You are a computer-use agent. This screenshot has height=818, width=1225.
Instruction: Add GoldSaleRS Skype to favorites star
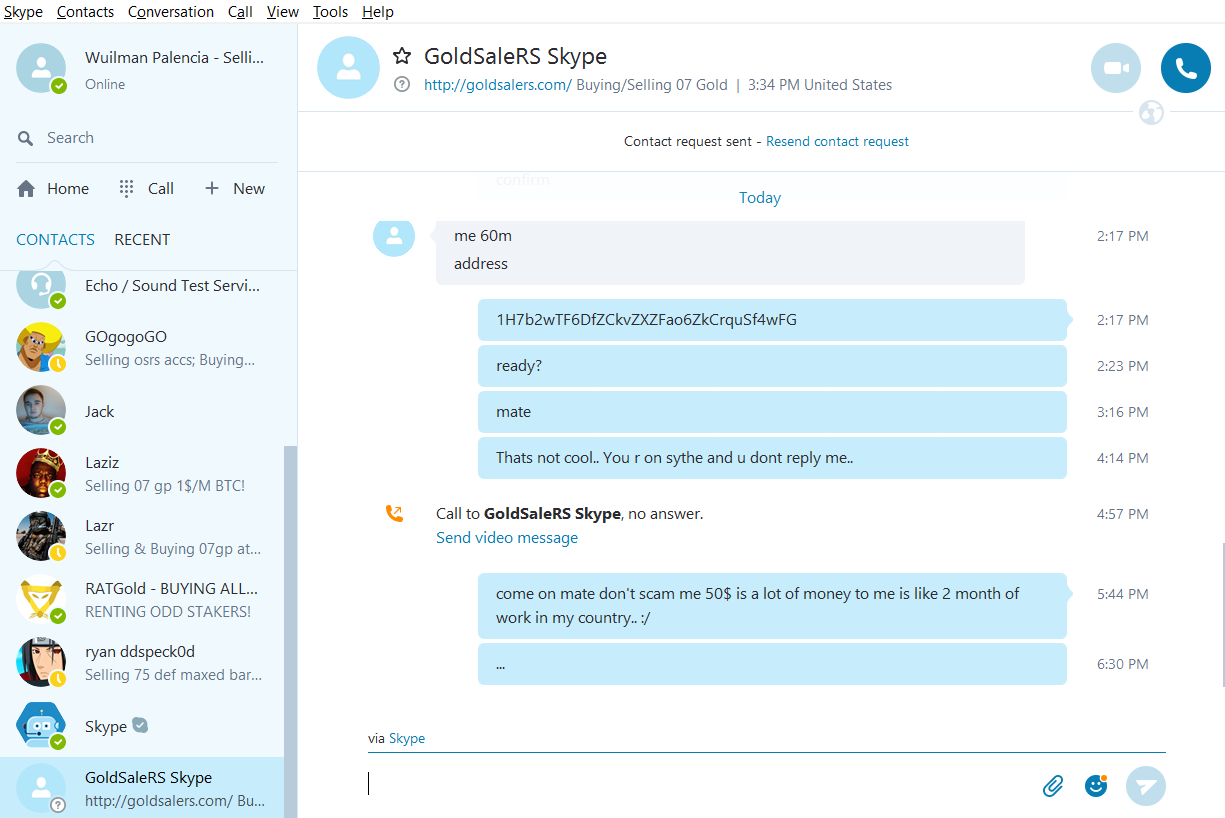point(401,56)
